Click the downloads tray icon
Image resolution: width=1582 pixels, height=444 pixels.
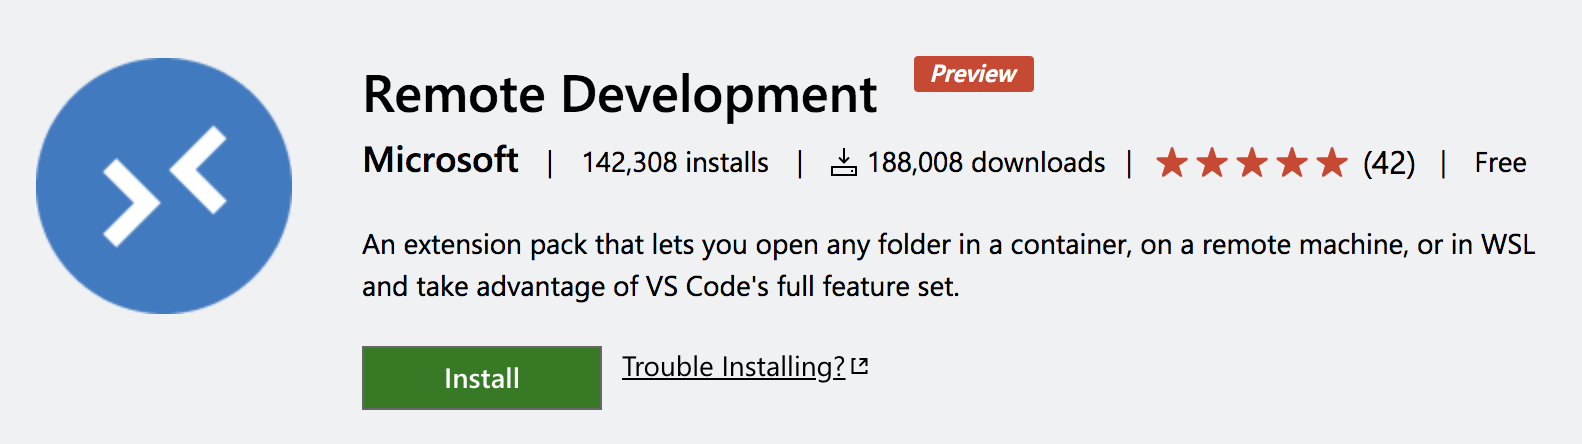click(844, 162)
